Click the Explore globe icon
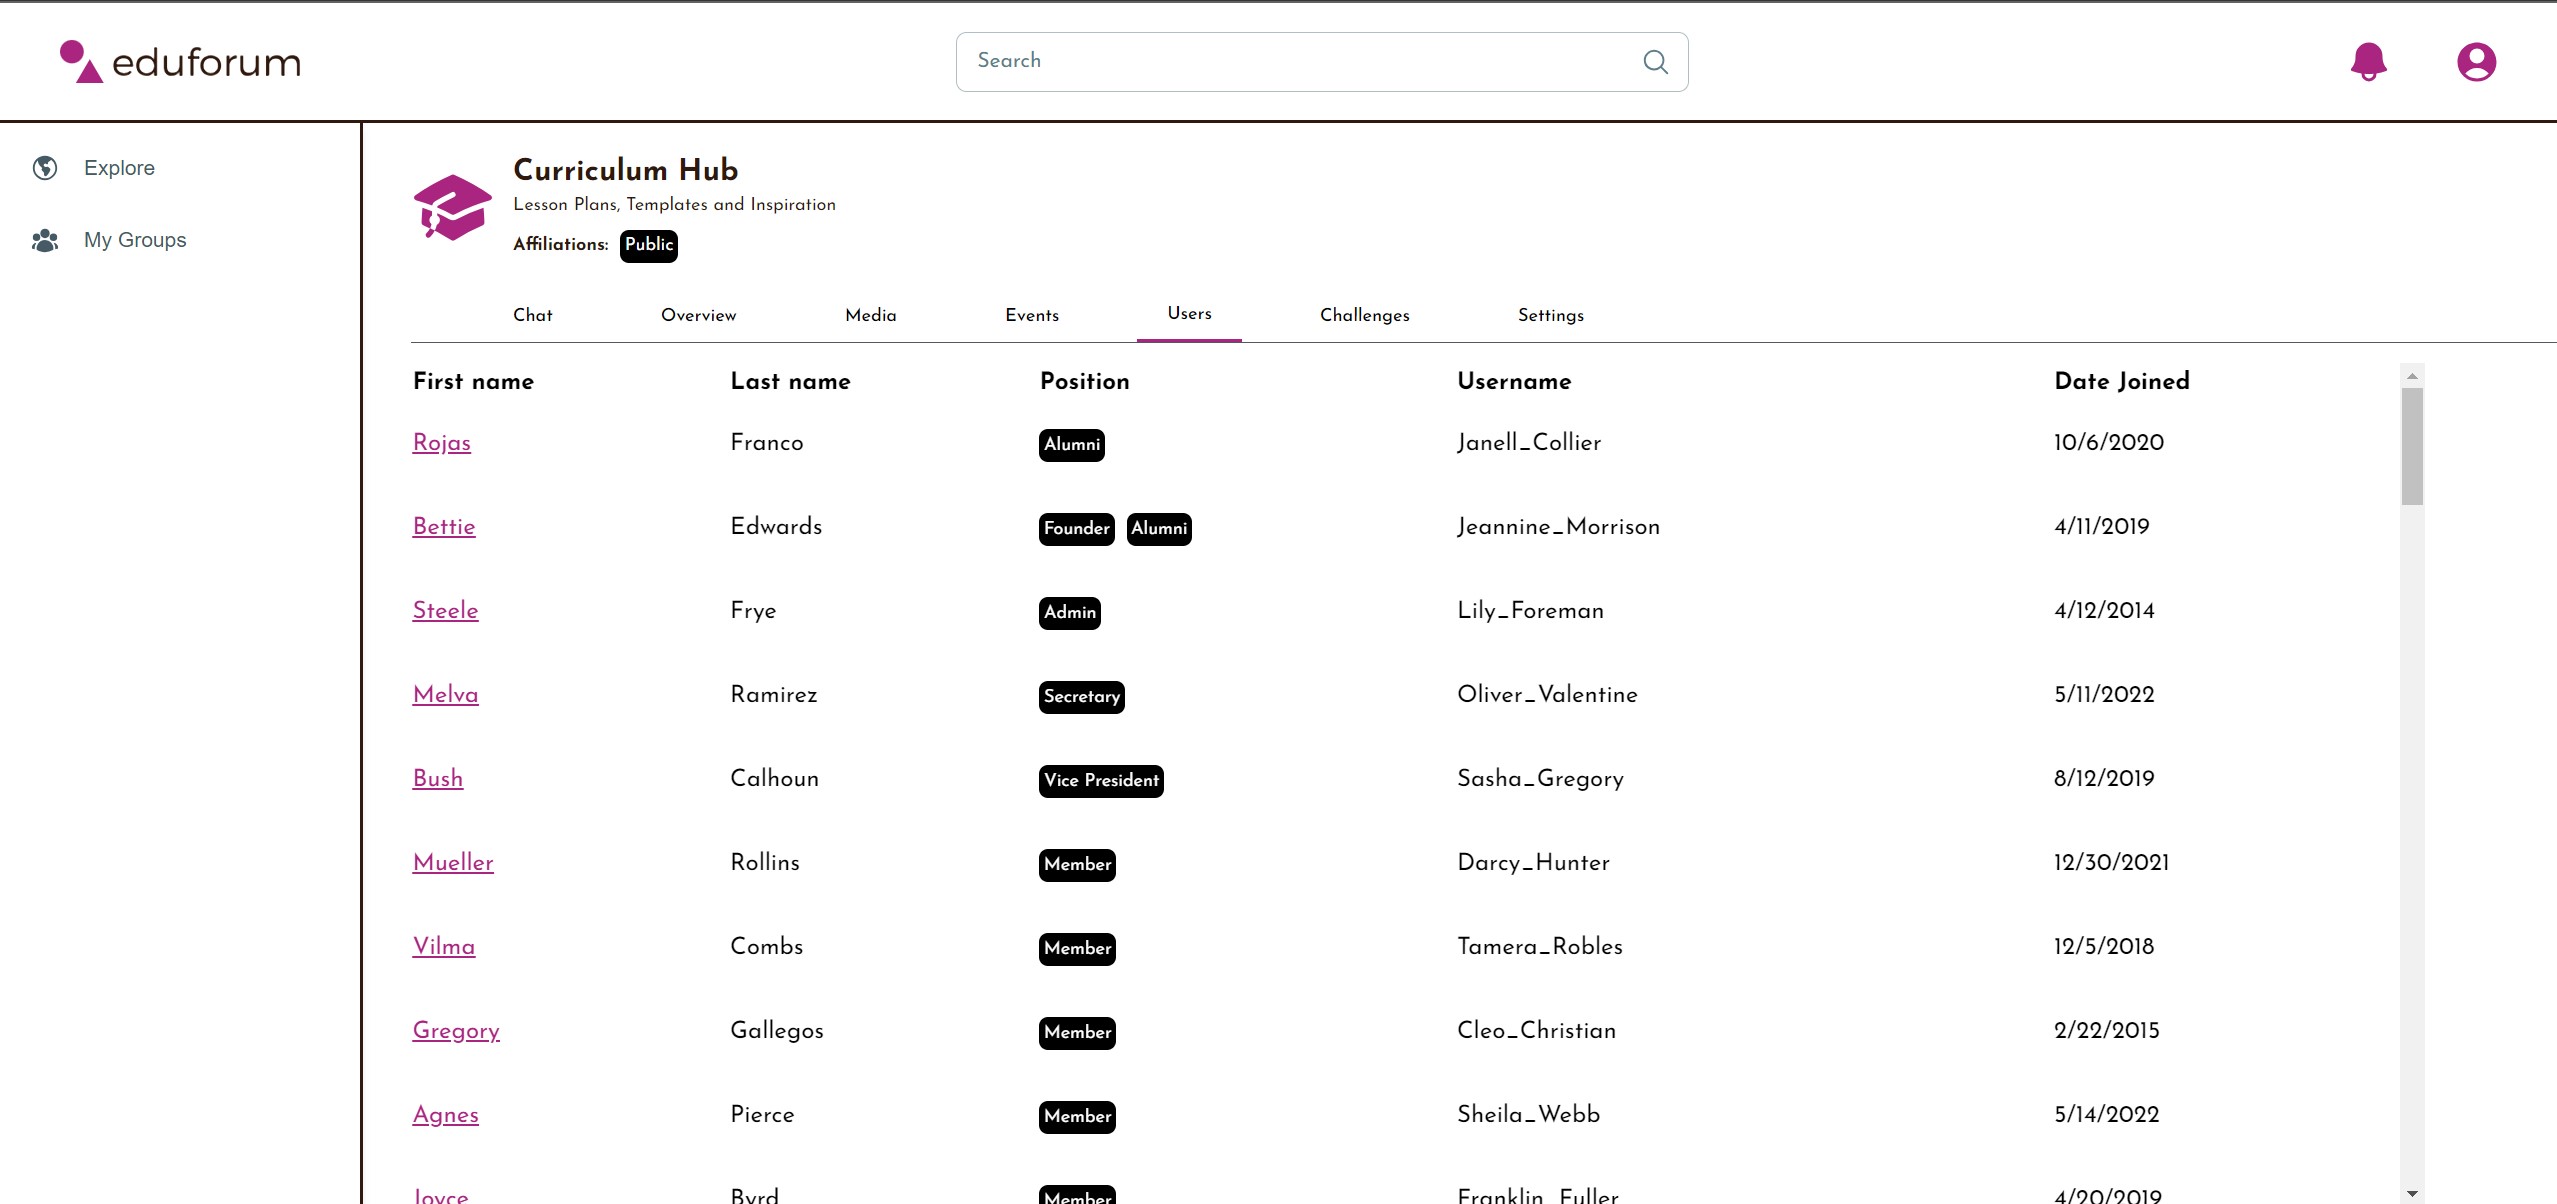Viewport: 2557px width, 1204px height. [45, 168]
